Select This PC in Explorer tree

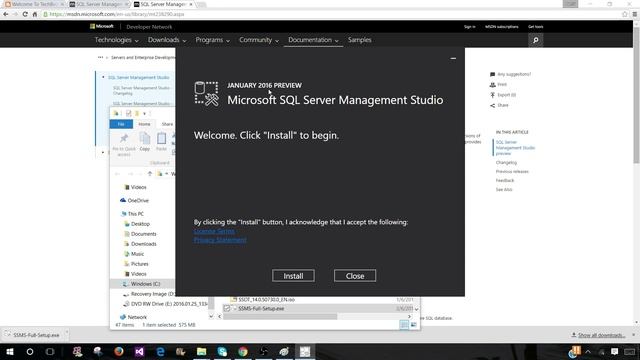pyautogui.click(x=132, y=214)
